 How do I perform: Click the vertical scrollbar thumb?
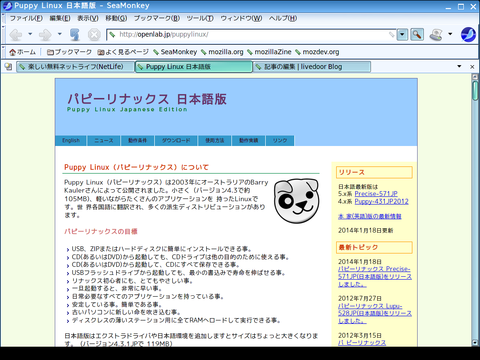475,90
